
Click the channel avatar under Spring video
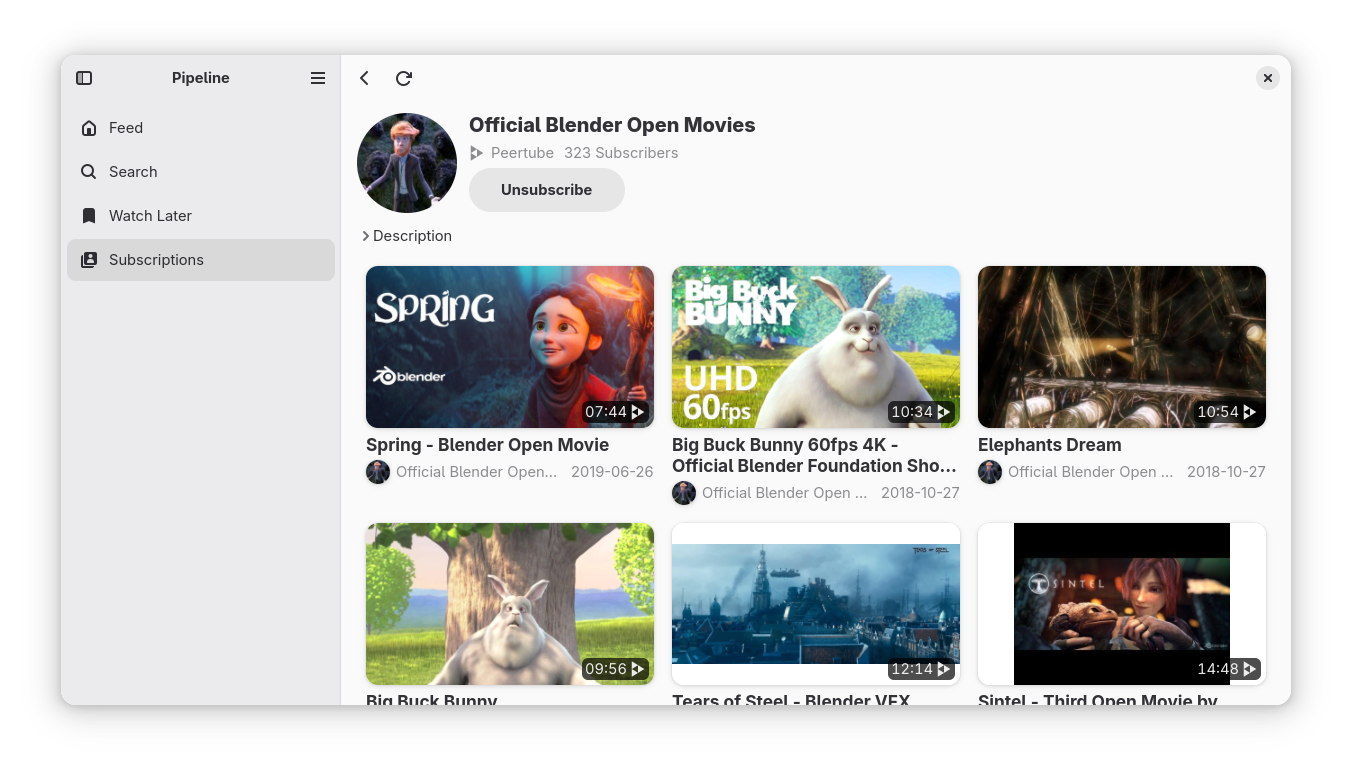(x=378, y=472)
